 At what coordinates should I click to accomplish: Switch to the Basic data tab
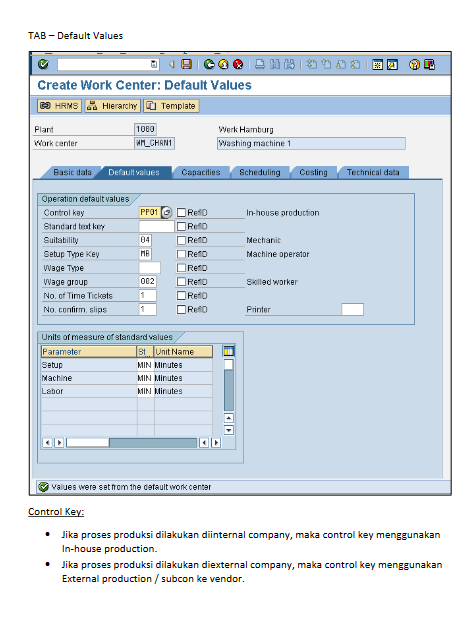coord(72,172)
